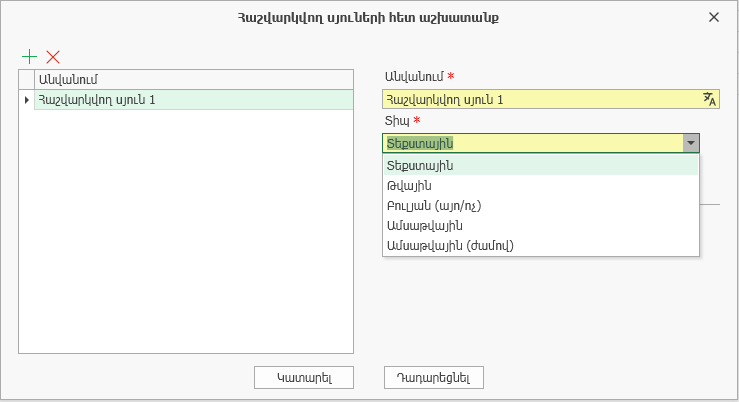Close the dialog window

(714, 17)
